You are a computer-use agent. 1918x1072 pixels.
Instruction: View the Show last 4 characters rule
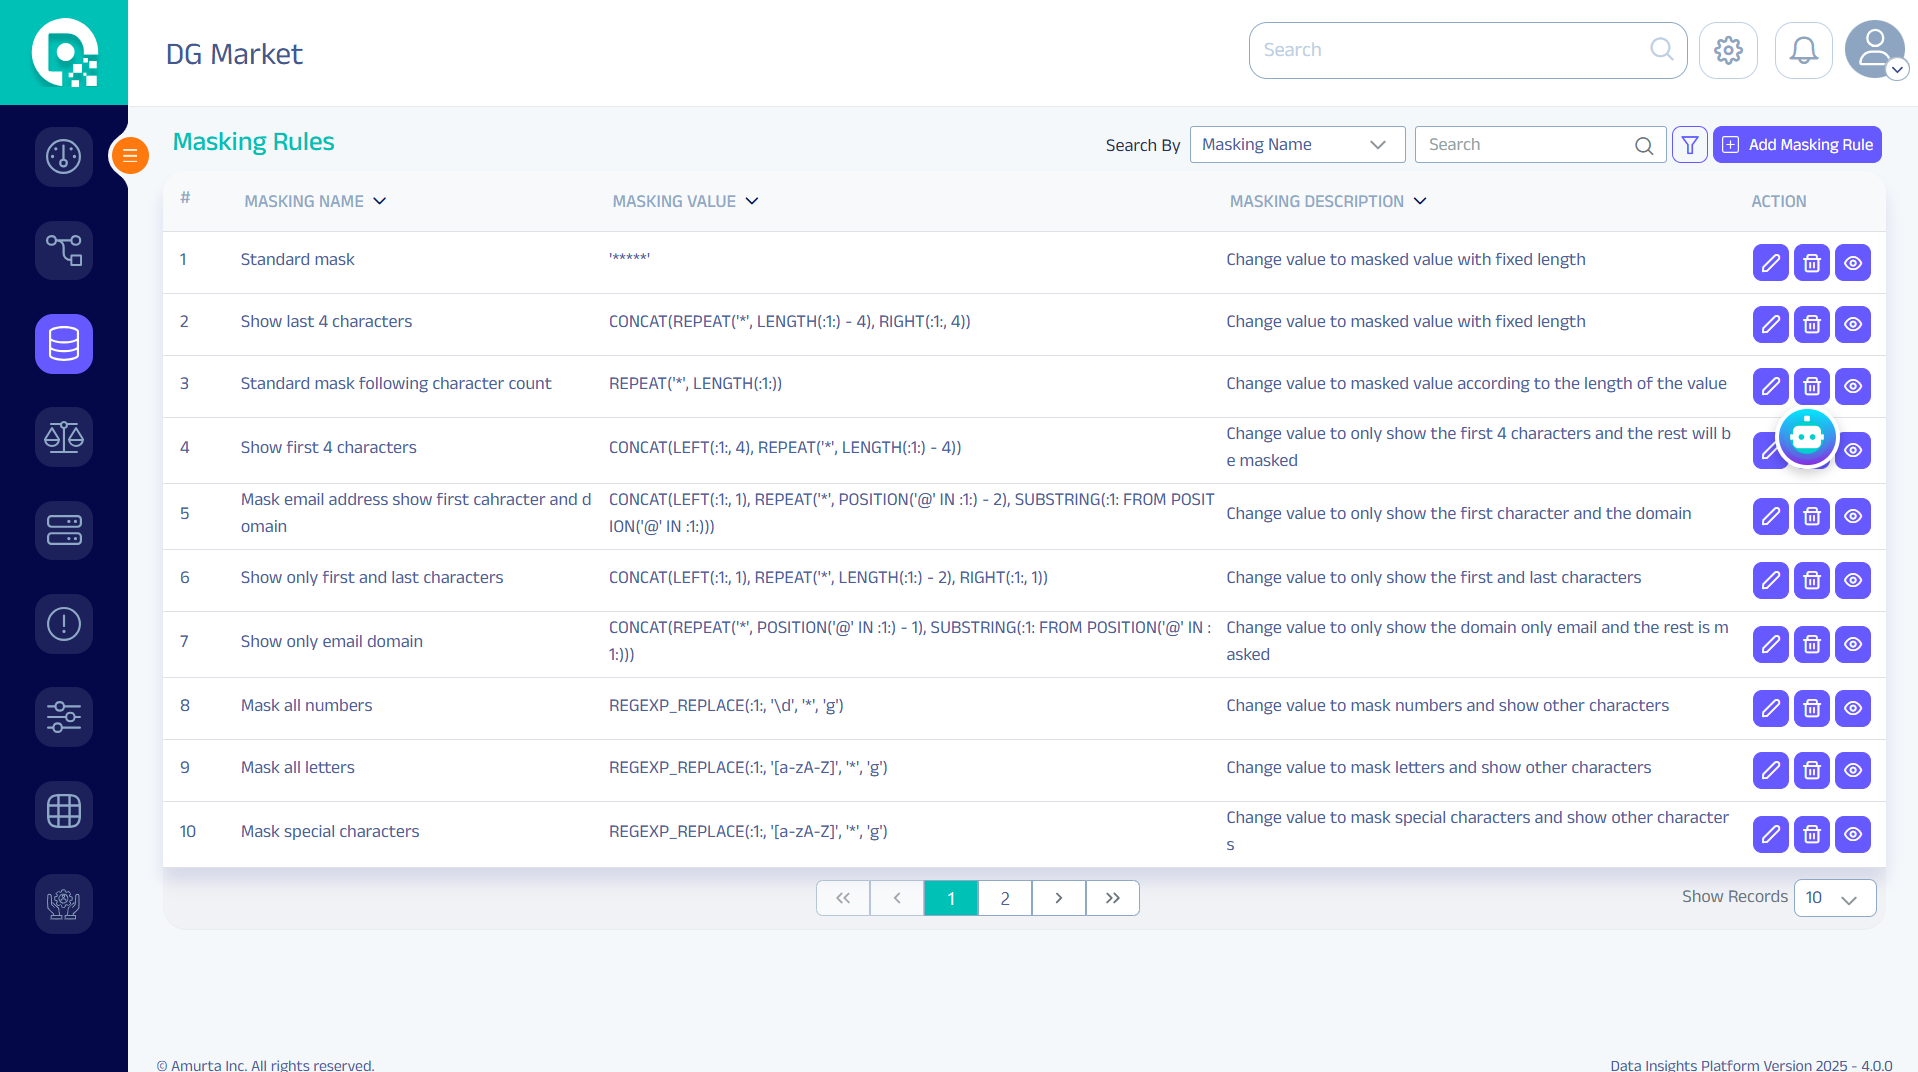pyautogui.click(x=1852, y=325)
